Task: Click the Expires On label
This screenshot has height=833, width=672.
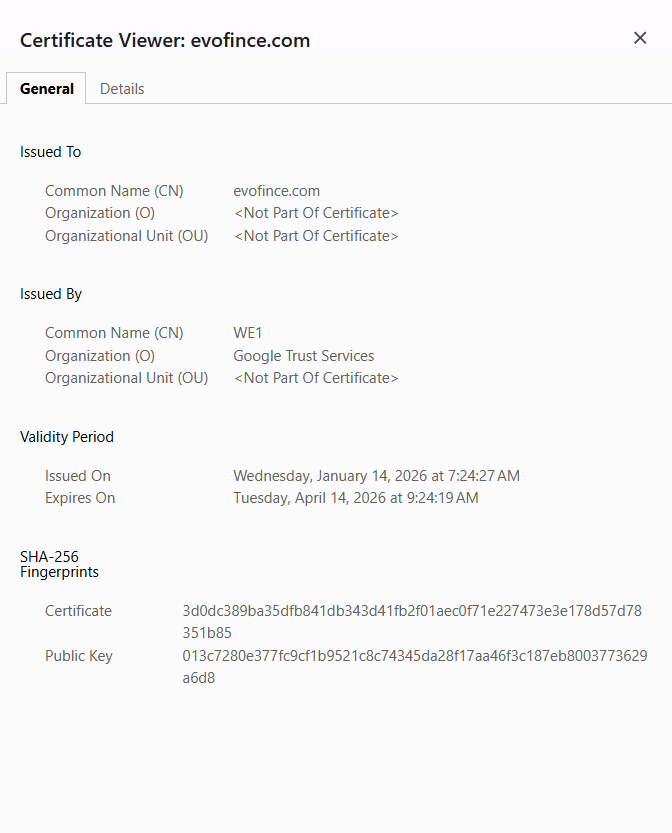Action: tap(80, 498)
